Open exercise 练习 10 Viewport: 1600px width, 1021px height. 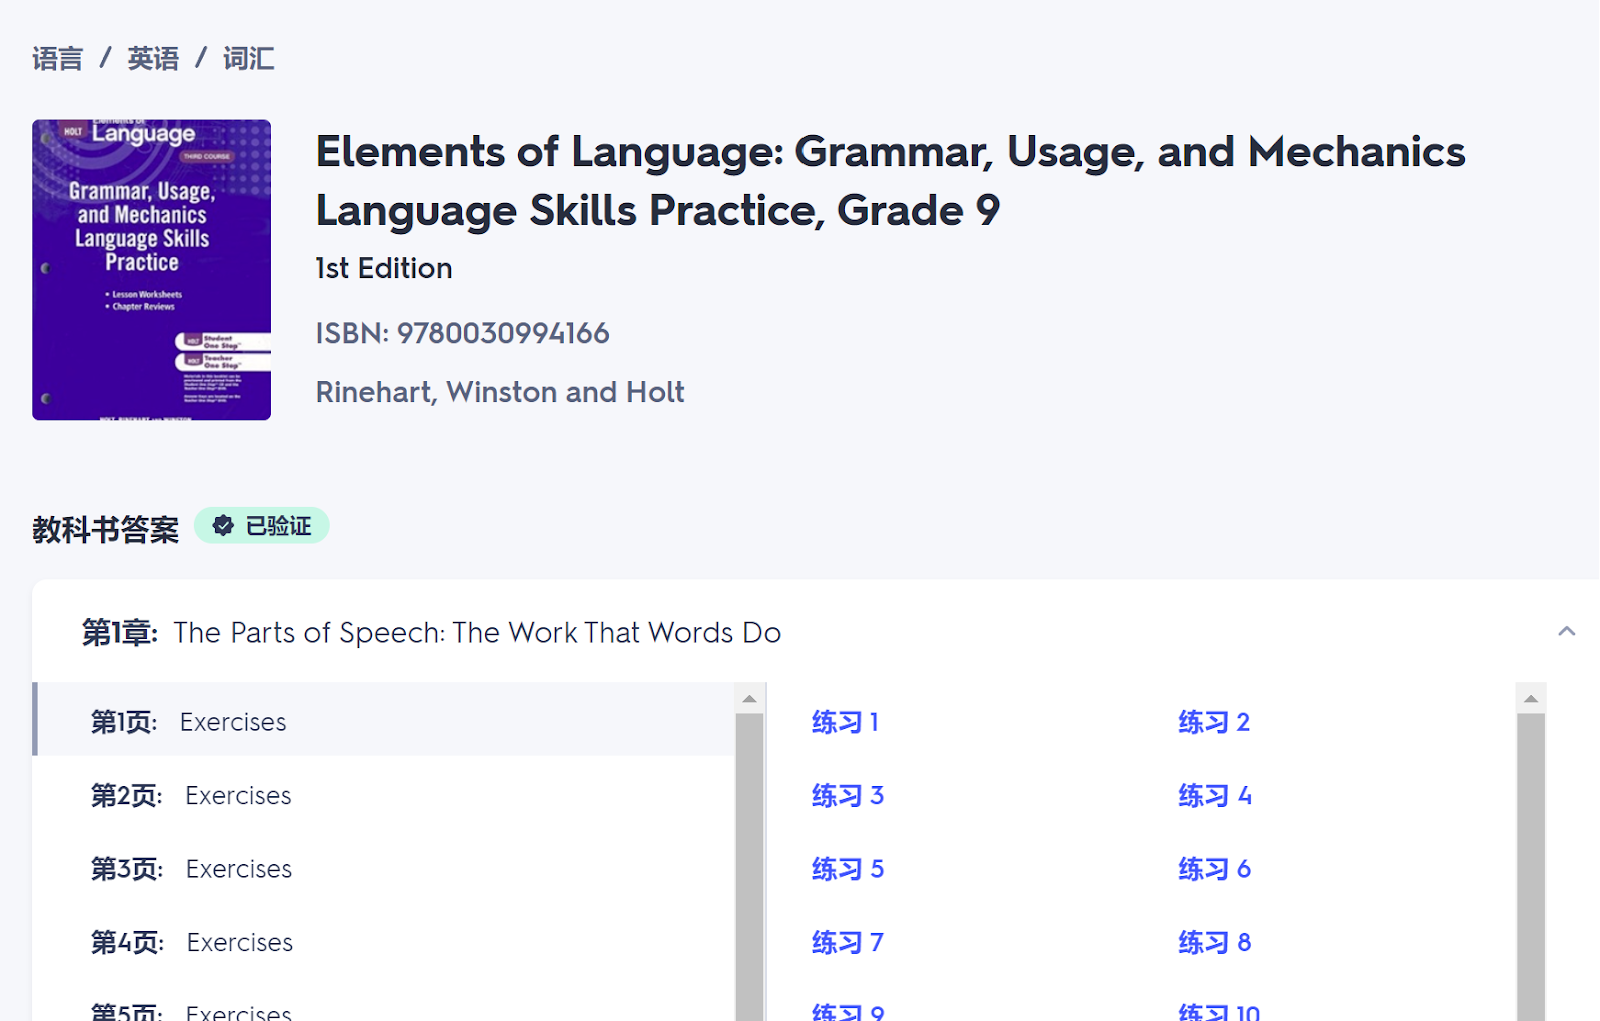[1219, 1010]
